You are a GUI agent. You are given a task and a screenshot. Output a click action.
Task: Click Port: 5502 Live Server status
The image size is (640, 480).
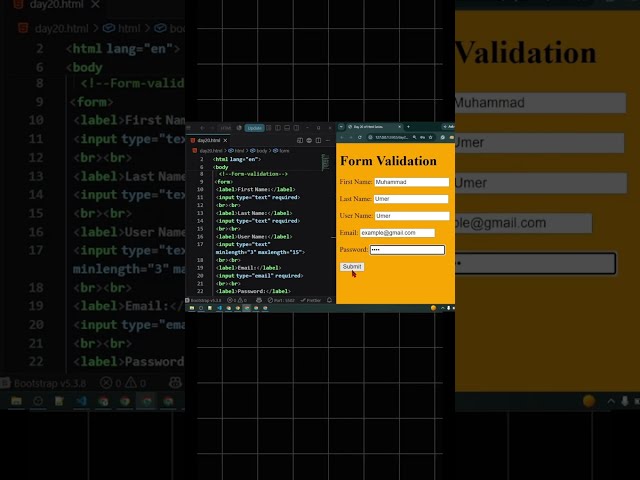click(281, 300)
